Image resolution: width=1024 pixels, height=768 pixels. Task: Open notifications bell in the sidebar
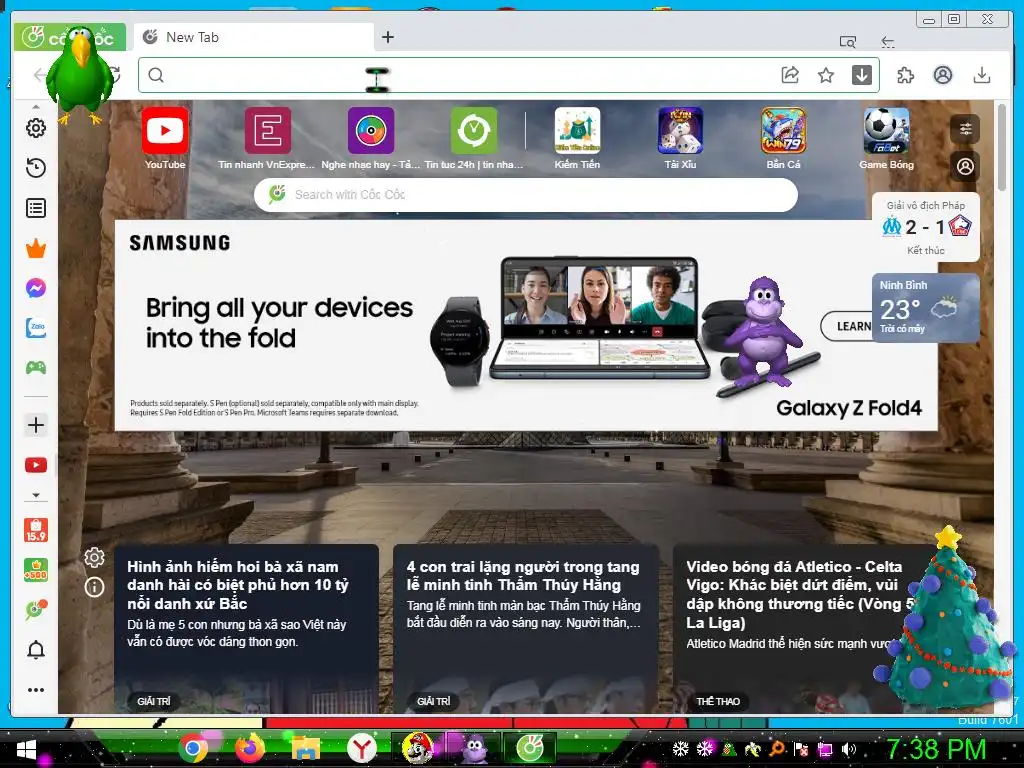(36, 650)
